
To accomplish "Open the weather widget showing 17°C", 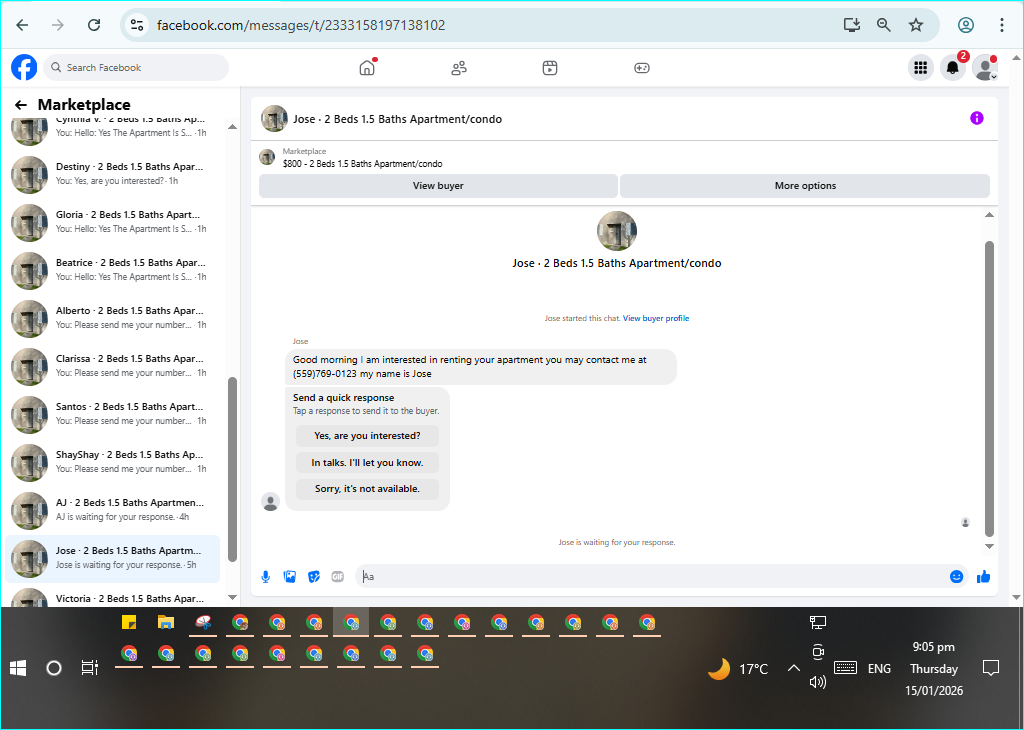I will coord(738,669).
